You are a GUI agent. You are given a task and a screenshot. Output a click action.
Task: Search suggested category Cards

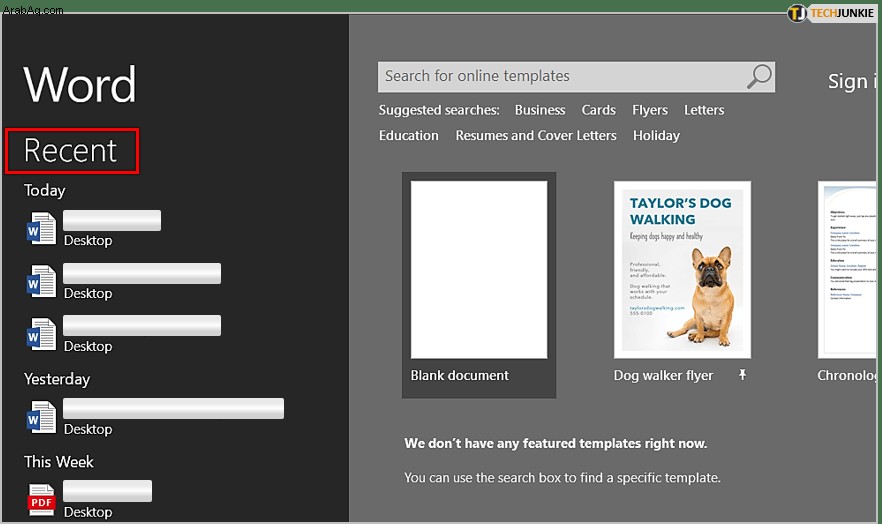click(x=598, y=110)
